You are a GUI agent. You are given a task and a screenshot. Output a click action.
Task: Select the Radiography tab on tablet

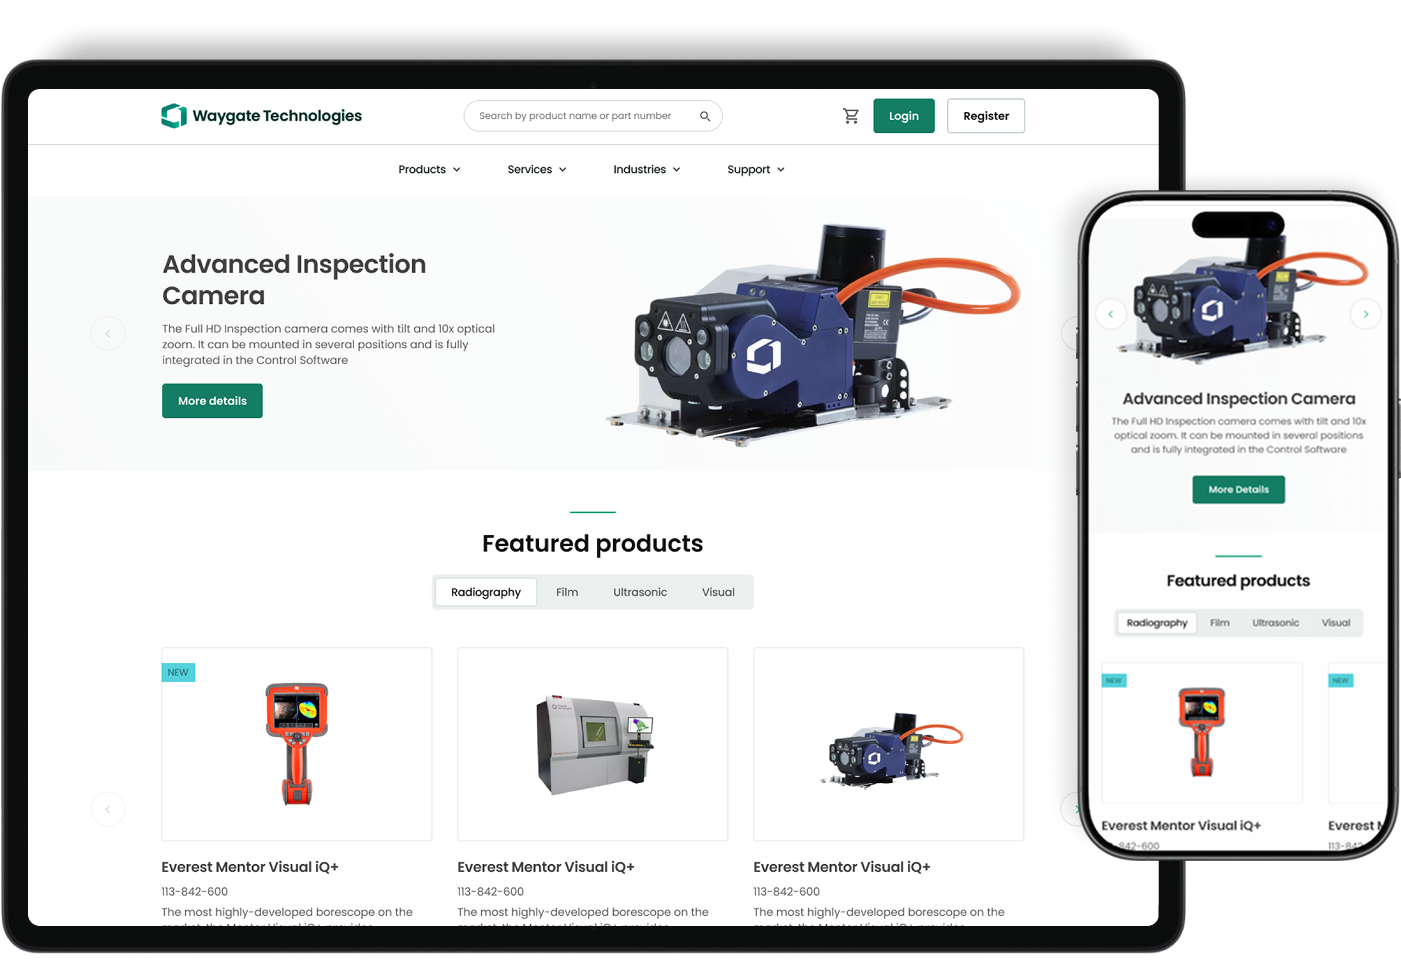pos(486,592)
